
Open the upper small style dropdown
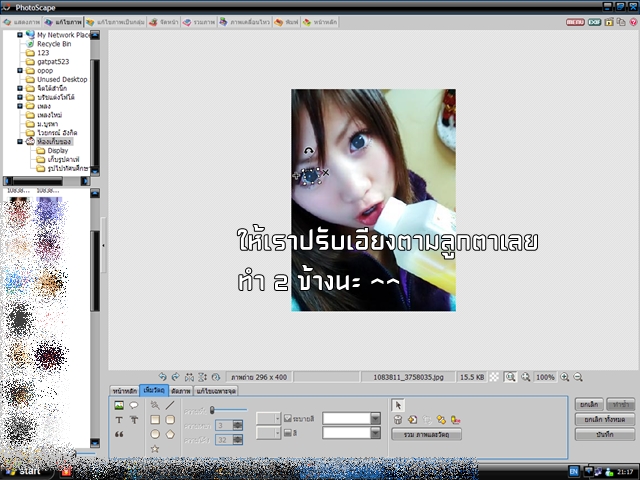[269, 418]
